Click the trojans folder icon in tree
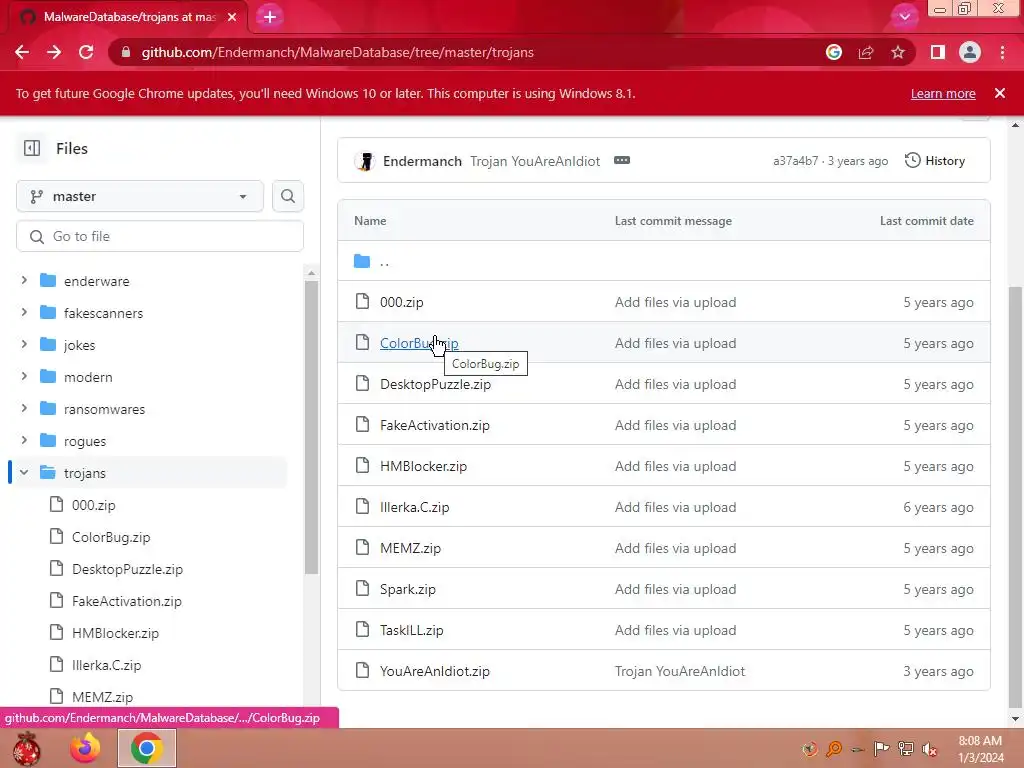The image size is (1024, 768). pyautogui.click(x=48, y=473)
